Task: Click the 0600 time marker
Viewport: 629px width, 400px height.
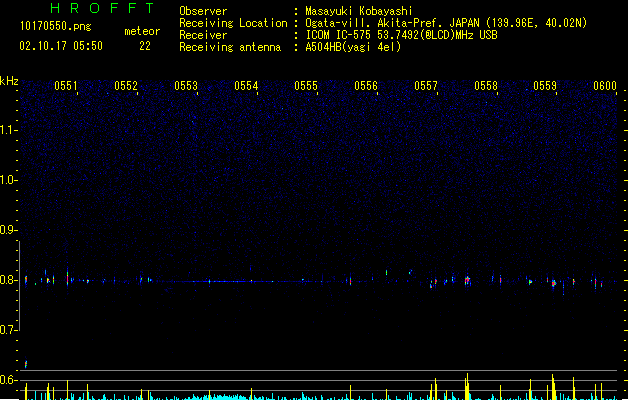Action: pyautogui.click(x=605, y=86)
